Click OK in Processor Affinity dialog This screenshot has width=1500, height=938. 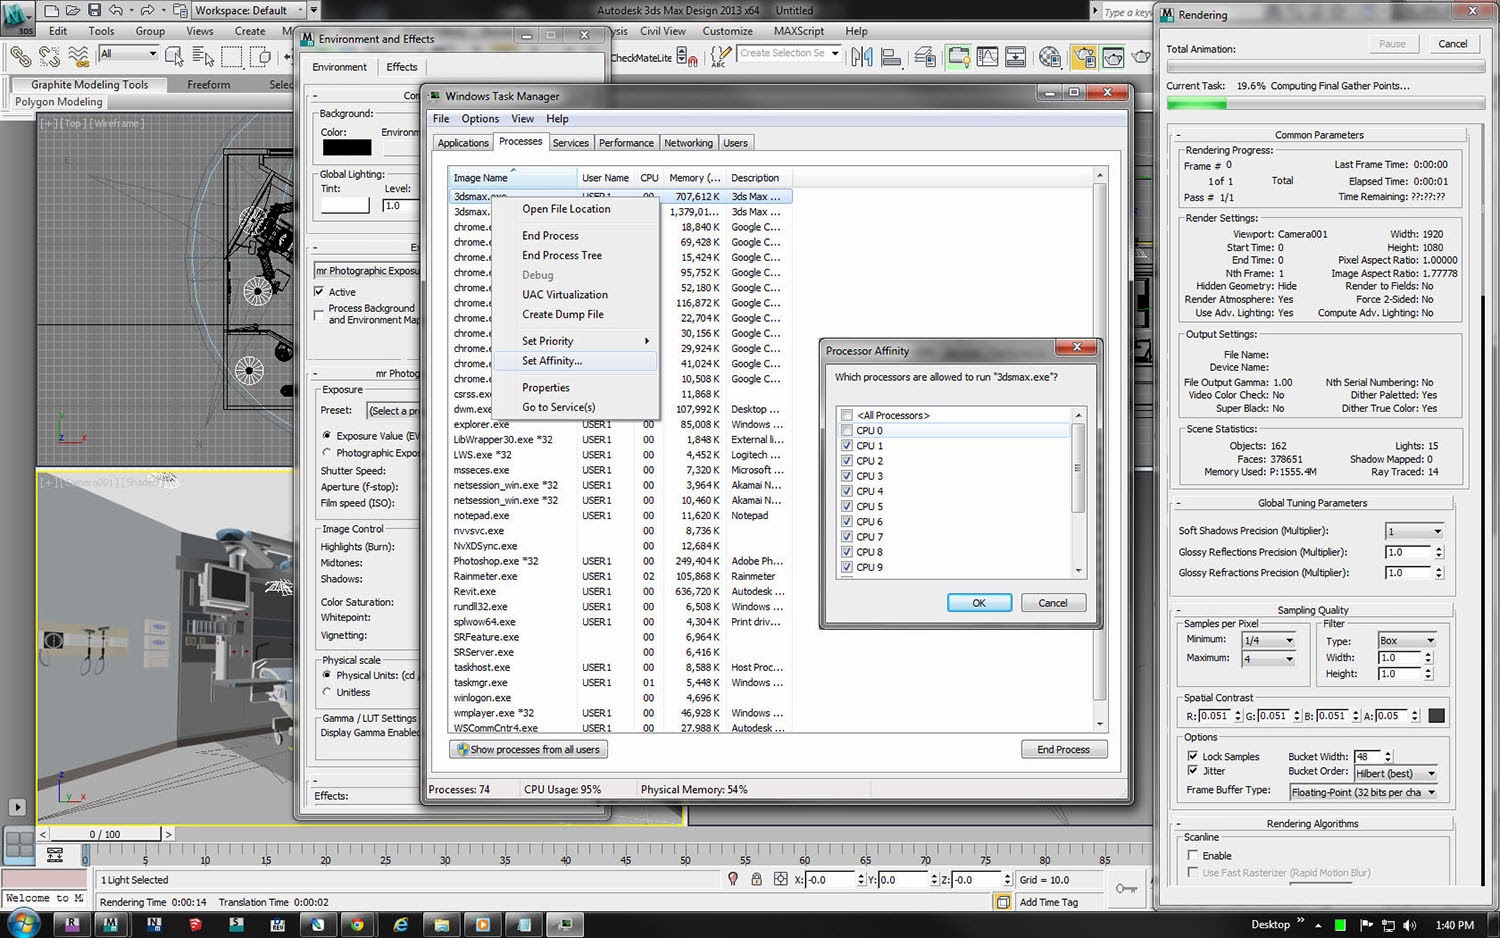coord(979,603)
